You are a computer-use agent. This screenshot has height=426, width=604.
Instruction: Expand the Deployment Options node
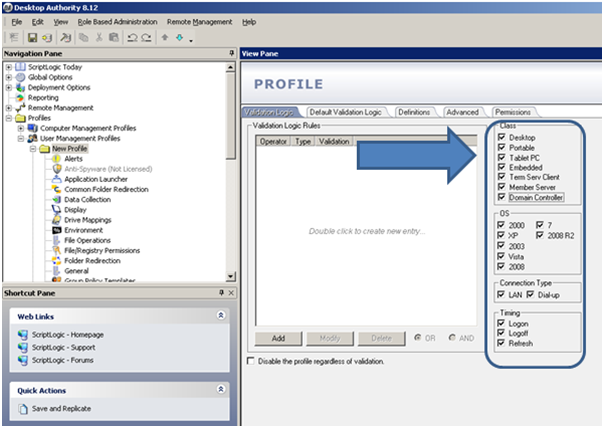9,87
